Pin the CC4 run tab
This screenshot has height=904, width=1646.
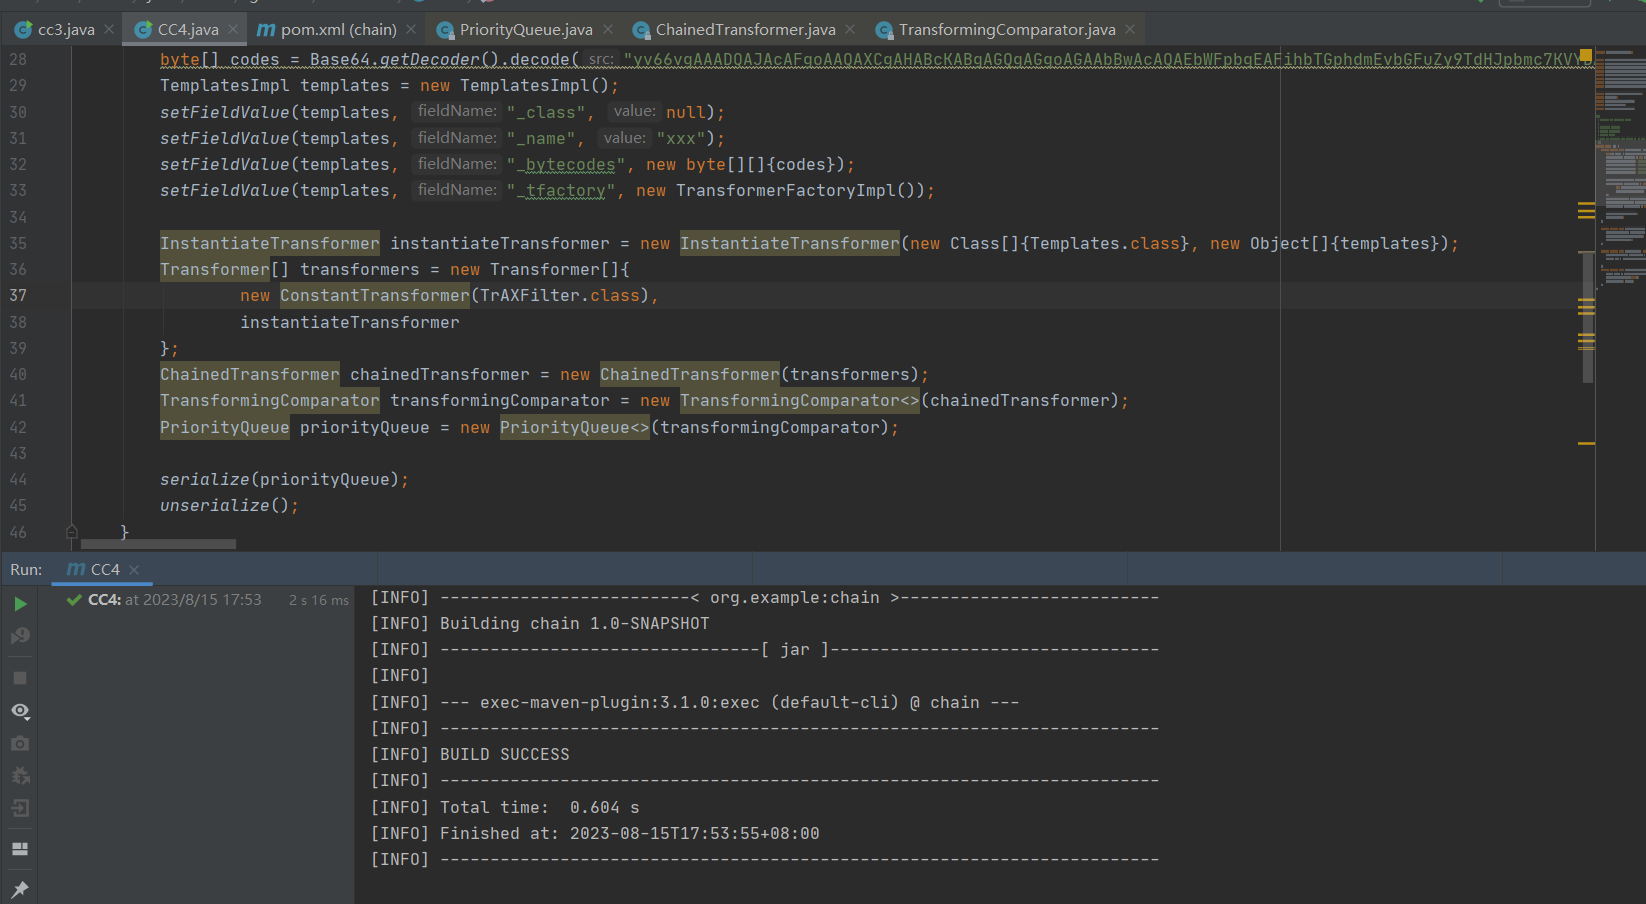pos(20,889)
